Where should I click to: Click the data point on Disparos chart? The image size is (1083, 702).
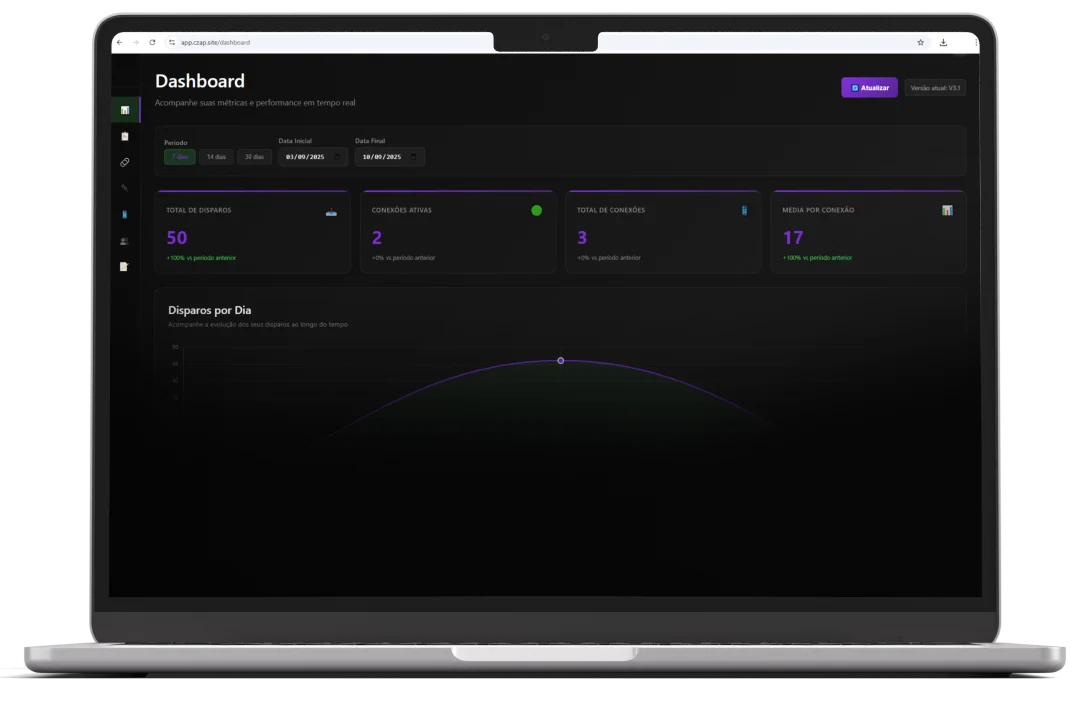(x=560, y=360)
